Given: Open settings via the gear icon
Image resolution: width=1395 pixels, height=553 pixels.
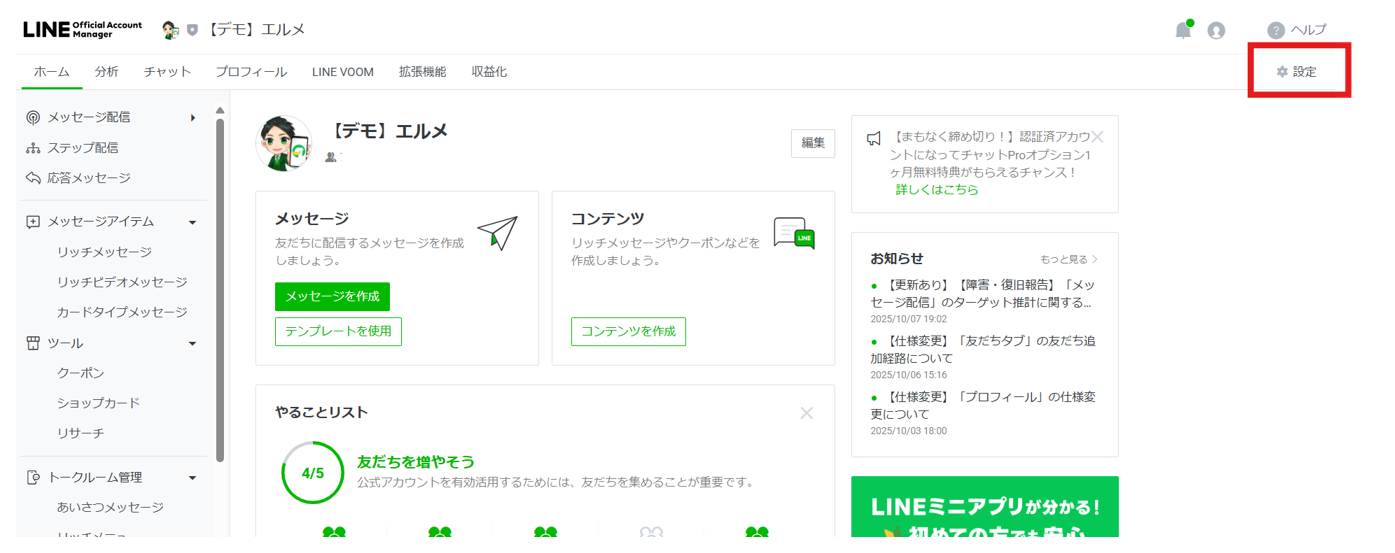Looking at the screenshot, I should (x=1282, y=72).
